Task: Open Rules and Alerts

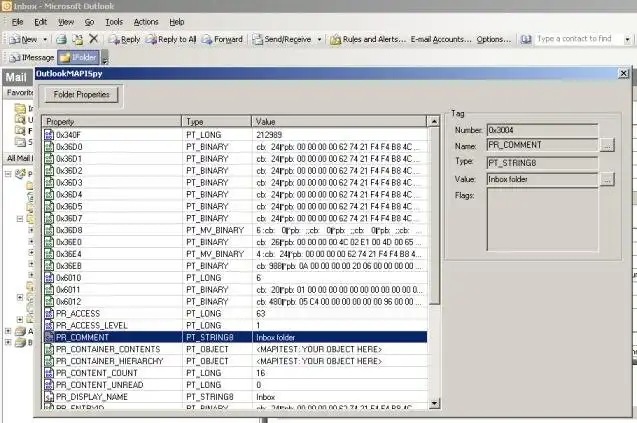Action: click(x=368, y=39)
